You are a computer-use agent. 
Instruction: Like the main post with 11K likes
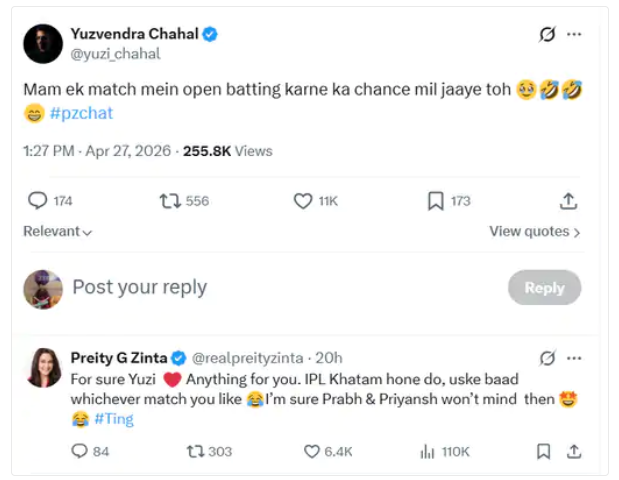tap(304, 201)
